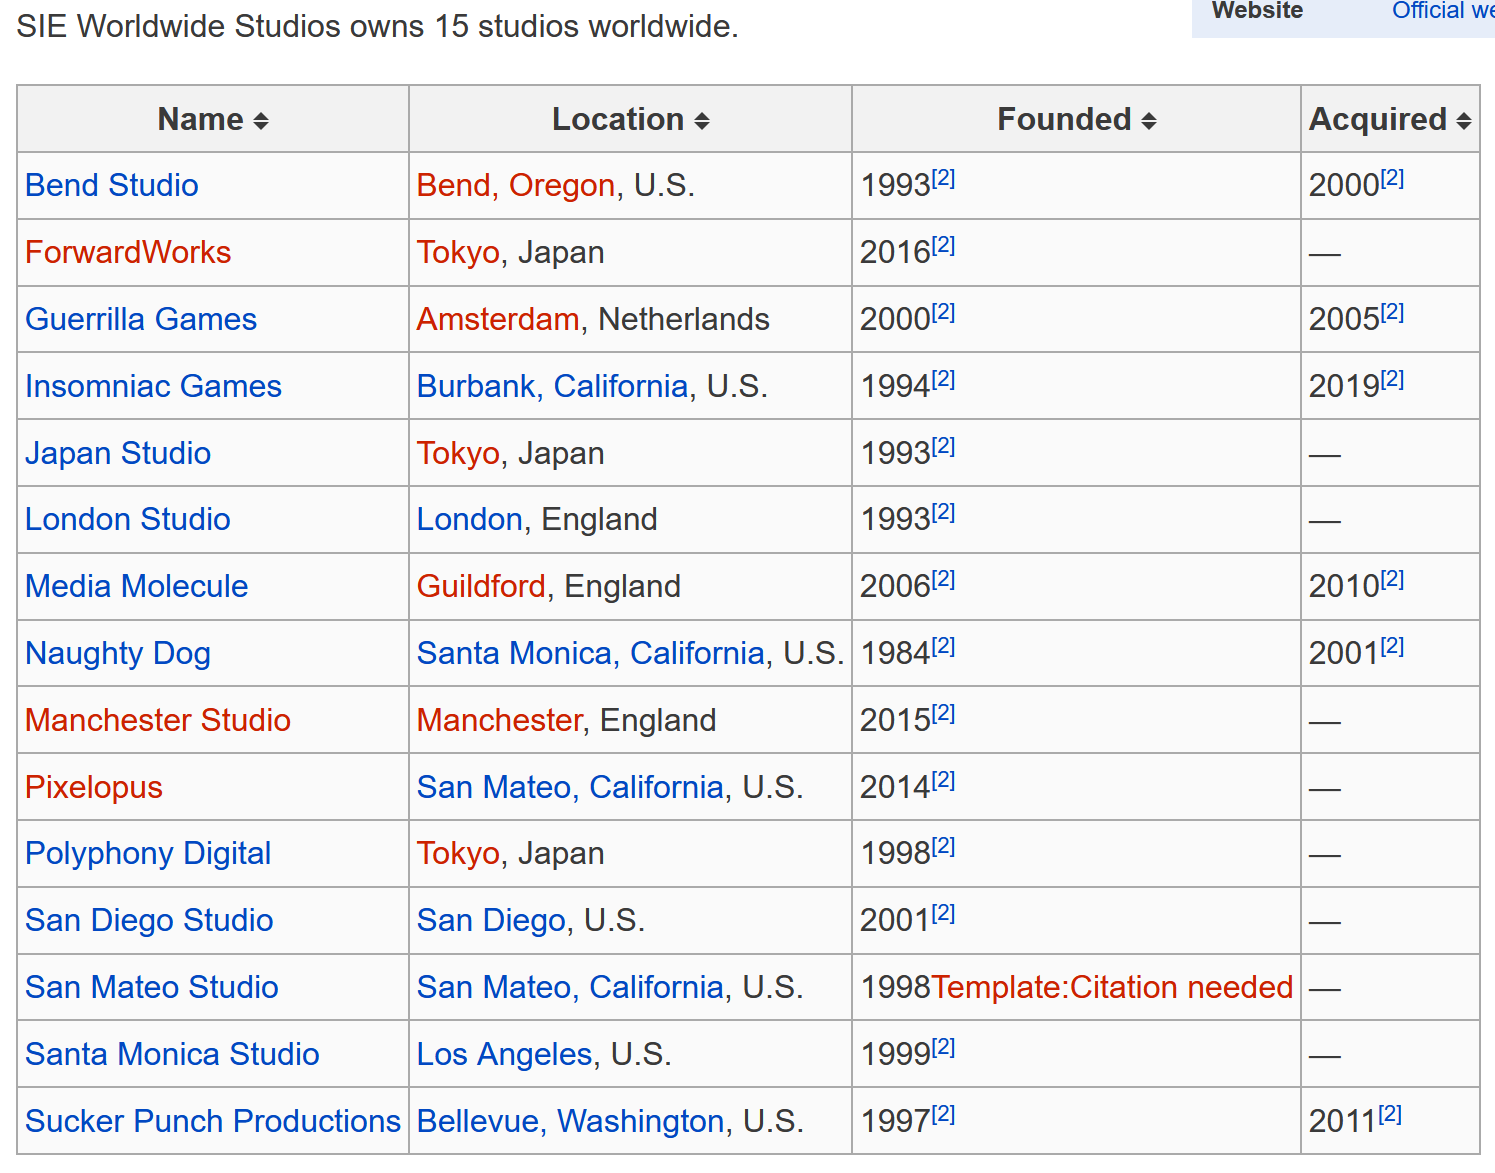Follow the Santa Monica, California location link
This screenshot has height=1173, width=1495.
[x=591, y=653]
